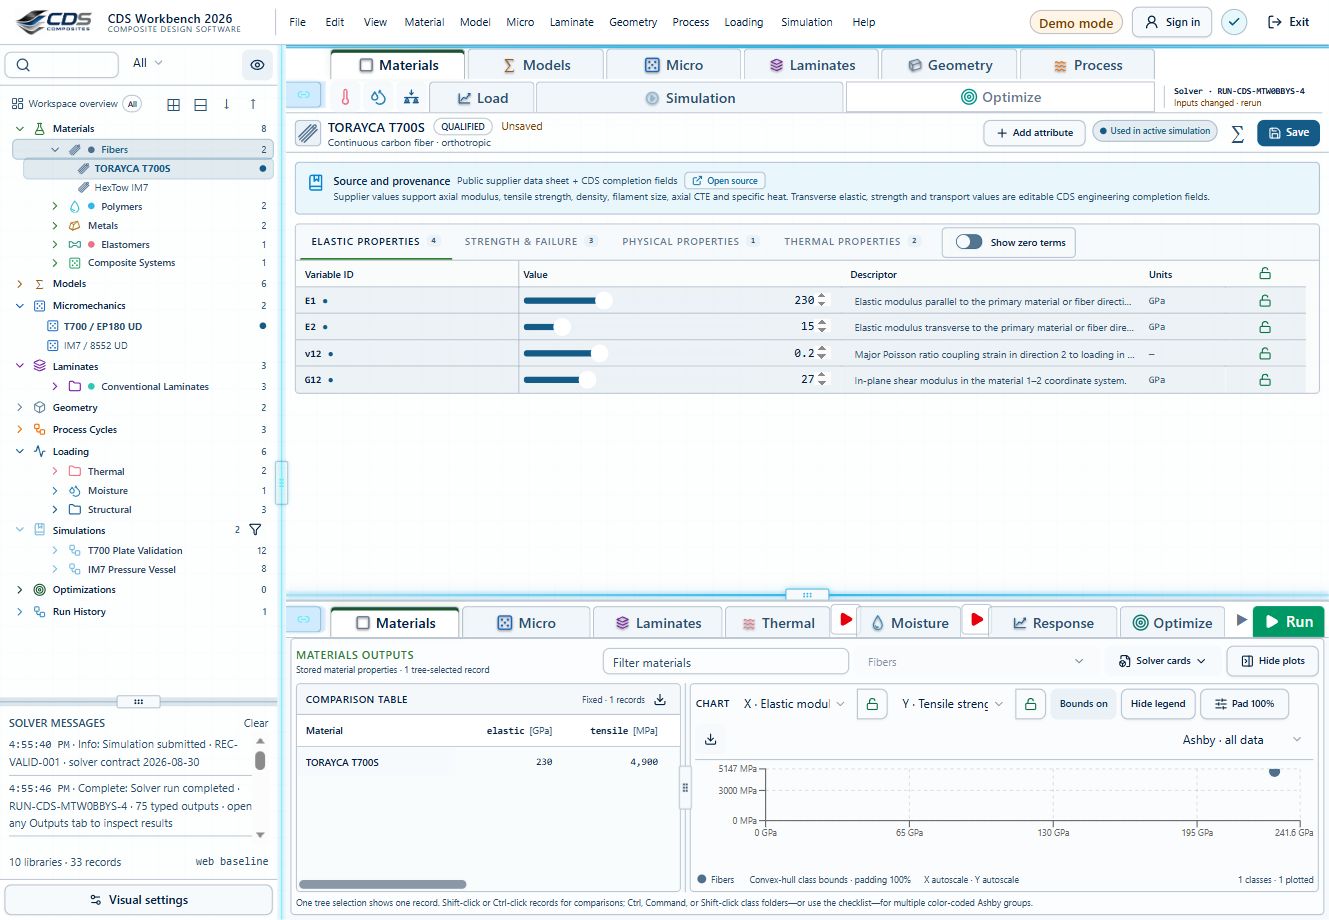The image size is (1329, 920).
Task: Click the red play icon after Thermal tab
Action: 845,620
